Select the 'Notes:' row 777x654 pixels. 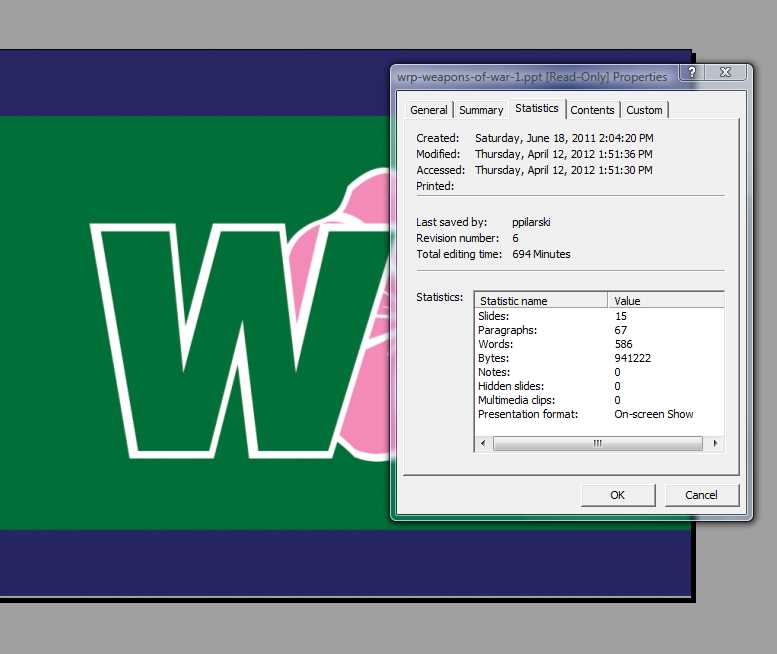pos(600,372)
